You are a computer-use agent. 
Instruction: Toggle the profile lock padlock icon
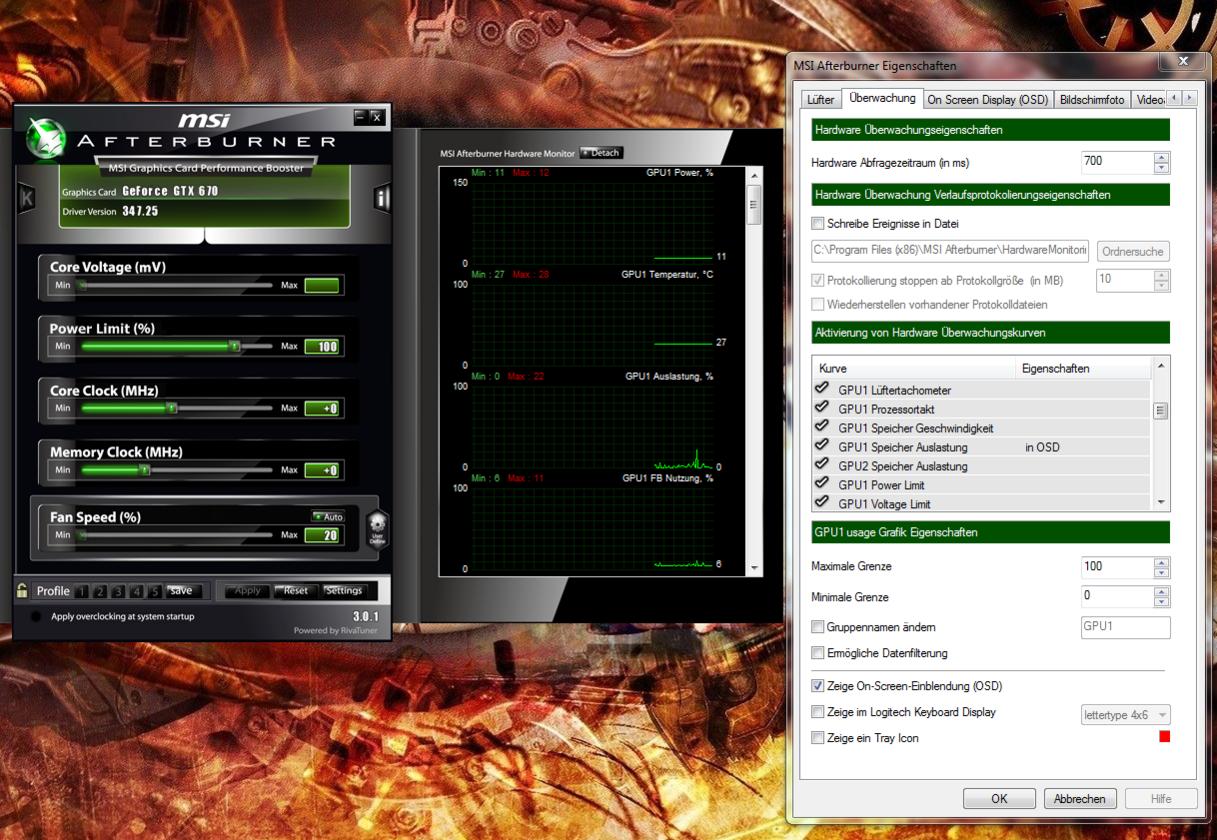tap(23, 590)
